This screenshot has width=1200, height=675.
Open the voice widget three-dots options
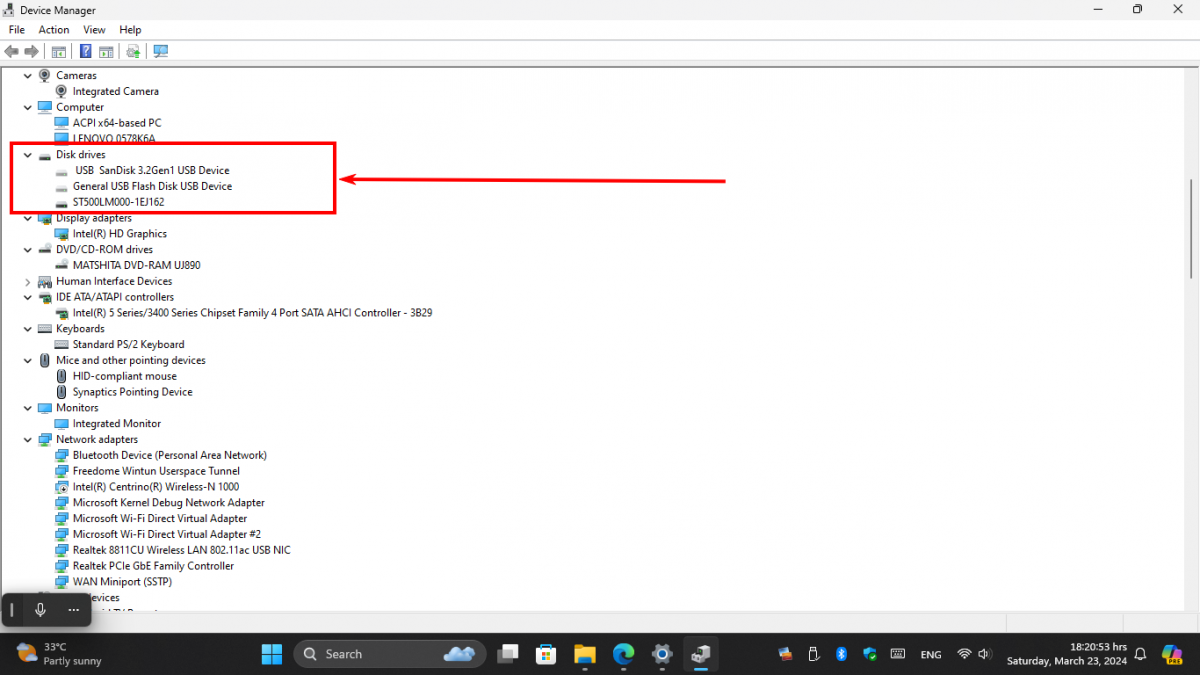(x=73, y=609)
